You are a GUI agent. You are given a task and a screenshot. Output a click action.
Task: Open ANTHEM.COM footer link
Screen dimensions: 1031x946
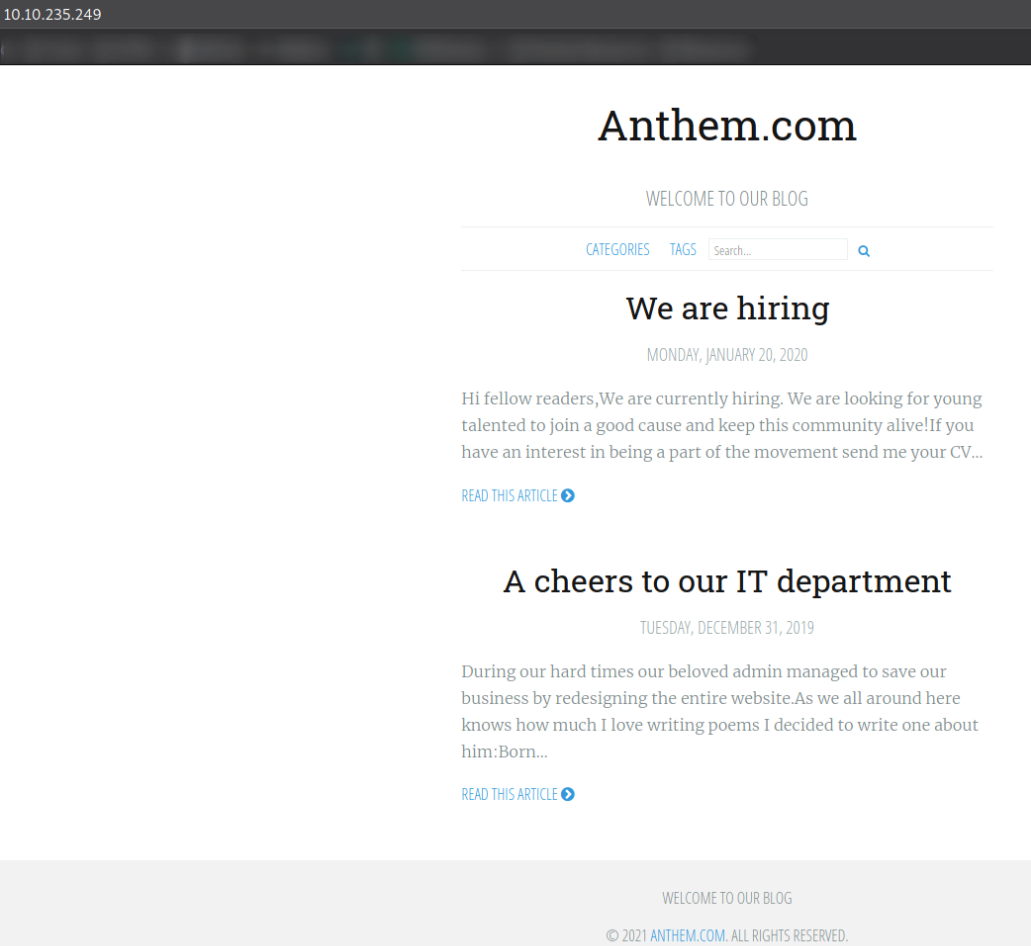click(688, 935)
